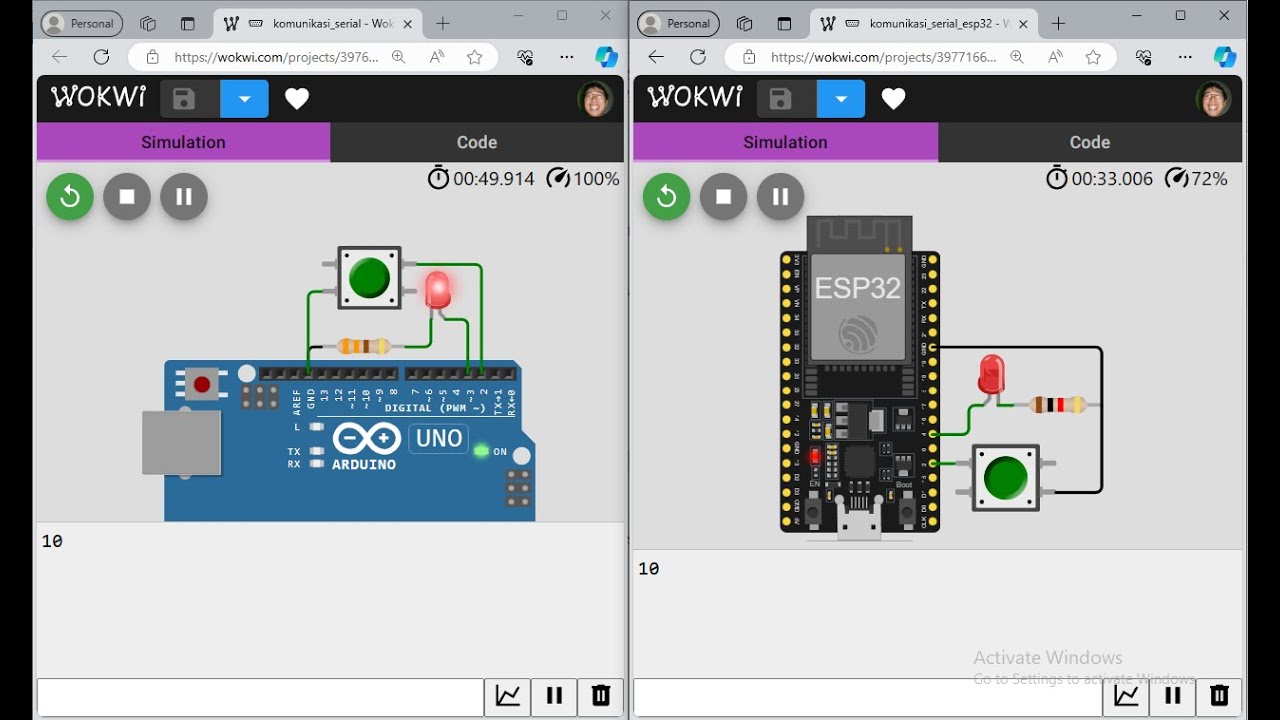Pause simulation in left Wokwi window
Screen dimensions: 1280x720
pyautogui.click(x=184, y=197)
